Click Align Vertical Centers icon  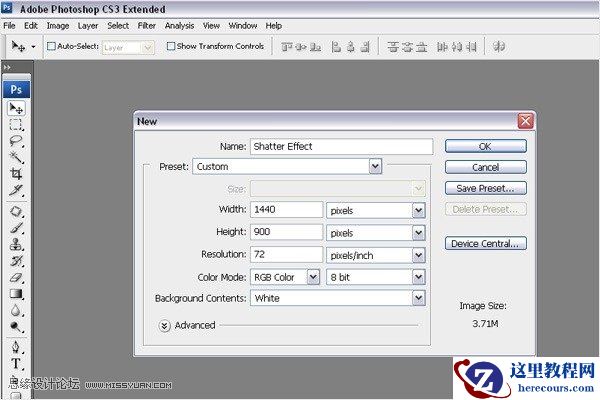pos(301,47)
